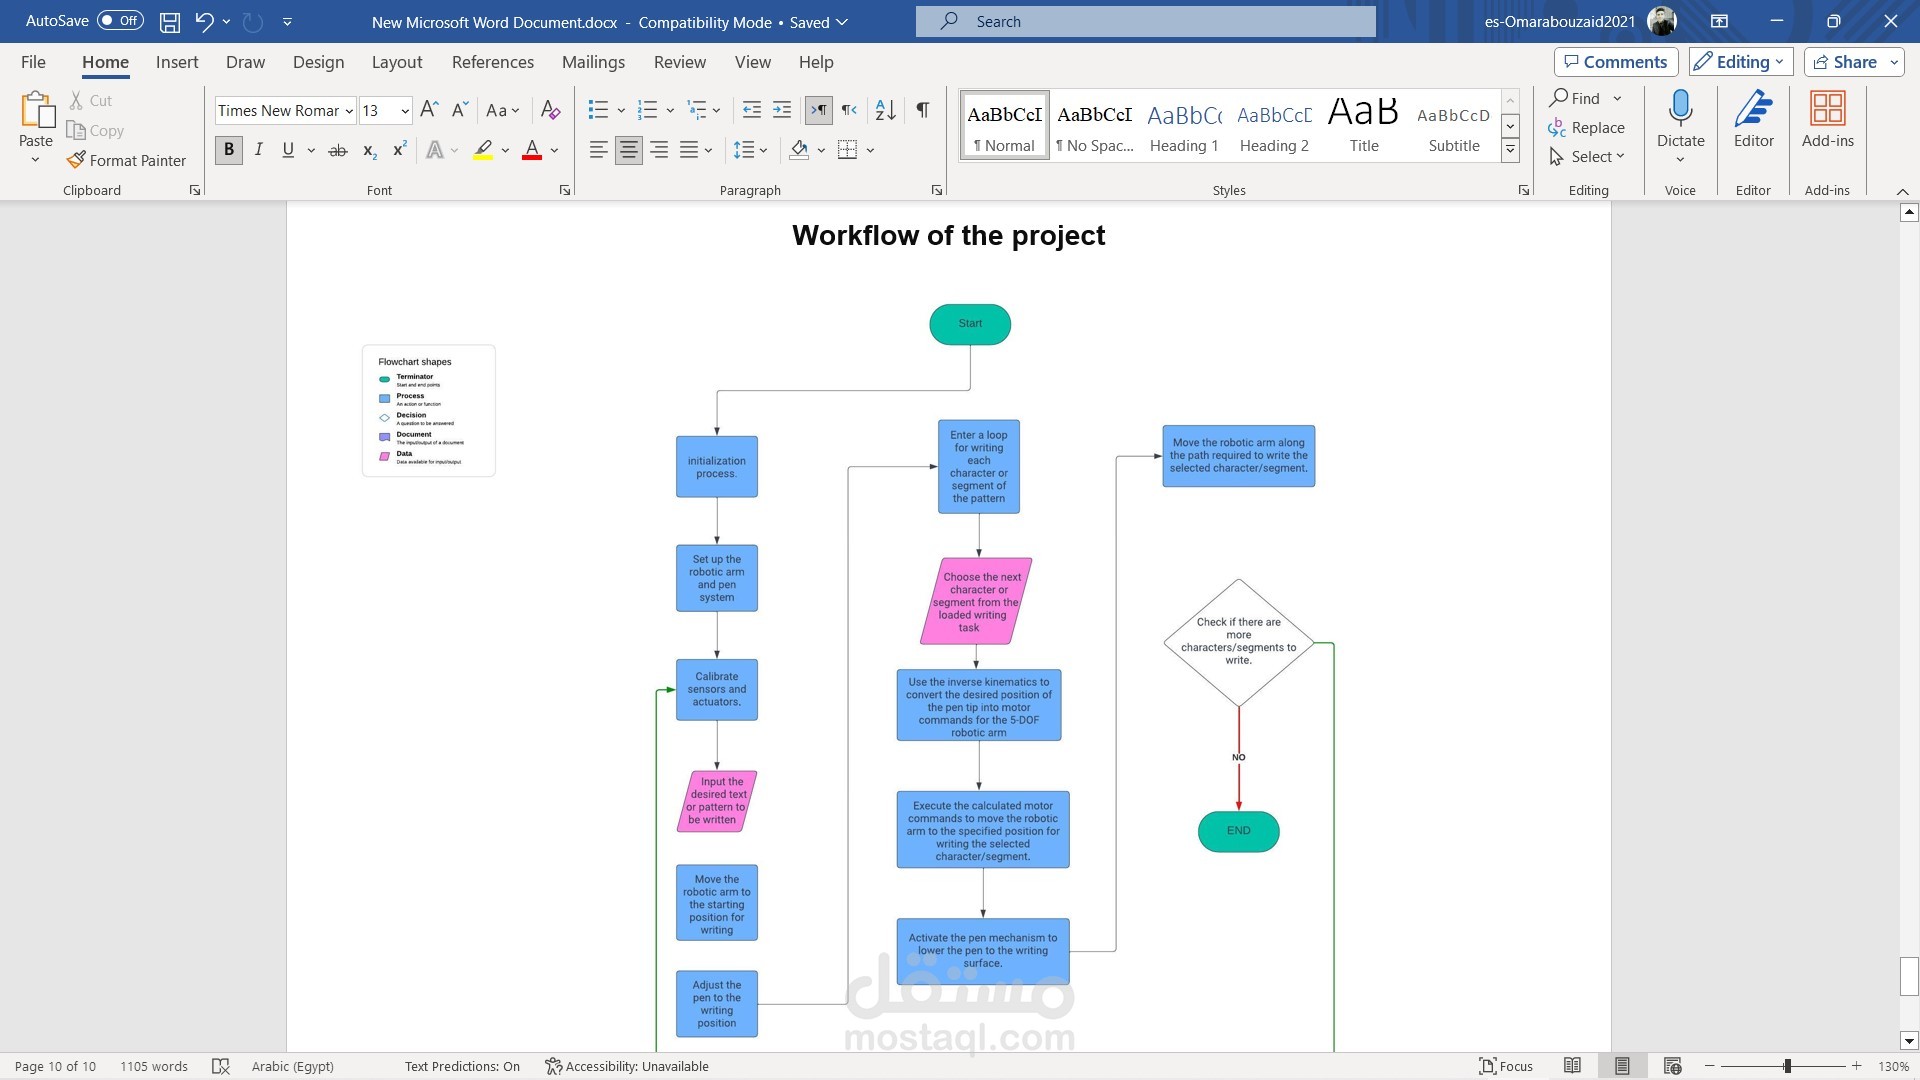The height and width of the screenshot is (1080, 1920).
Task: Increase font size with Grow Font
Action: pos(429,110)
